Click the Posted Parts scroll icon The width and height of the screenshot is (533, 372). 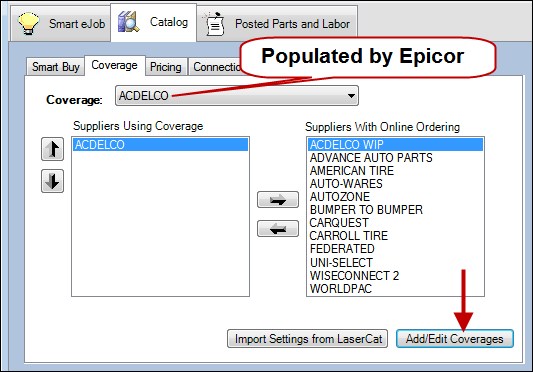coord(214,24)
